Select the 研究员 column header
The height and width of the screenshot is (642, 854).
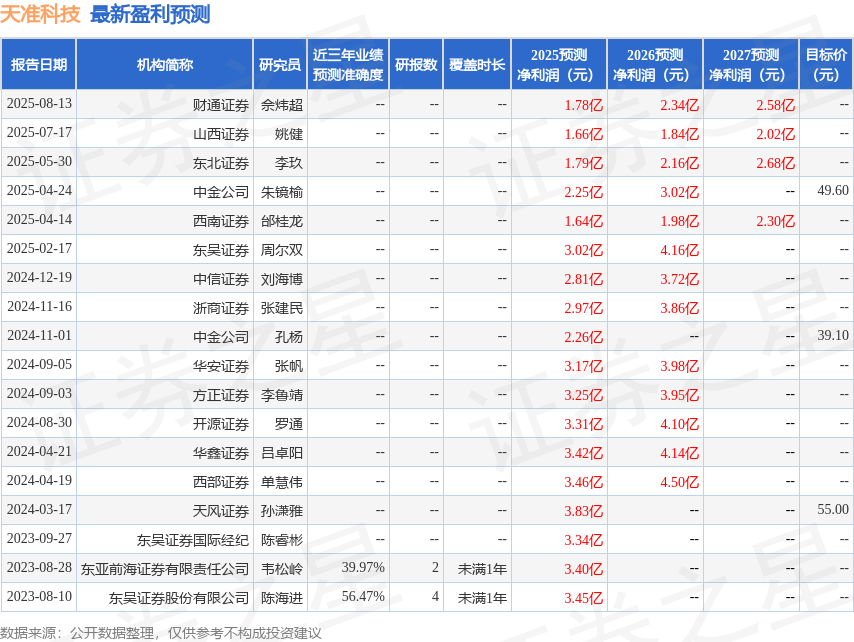pyautogui.click(x=280, y=64)
